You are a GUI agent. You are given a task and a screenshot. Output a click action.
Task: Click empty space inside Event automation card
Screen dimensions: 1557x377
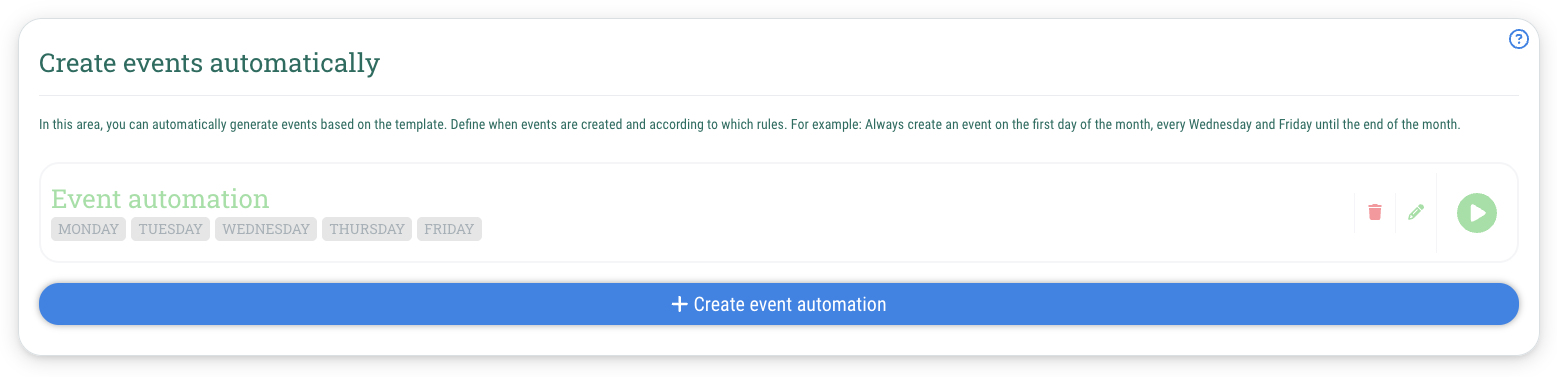(900, 213)
